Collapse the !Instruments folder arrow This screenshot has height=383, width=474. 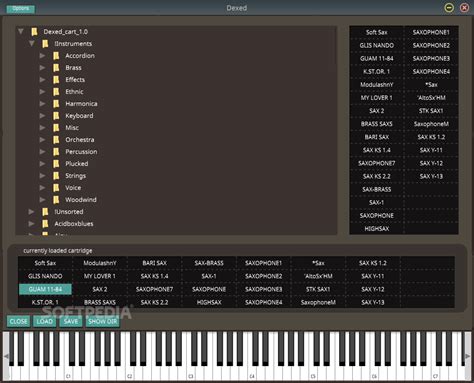coord(32,44)
